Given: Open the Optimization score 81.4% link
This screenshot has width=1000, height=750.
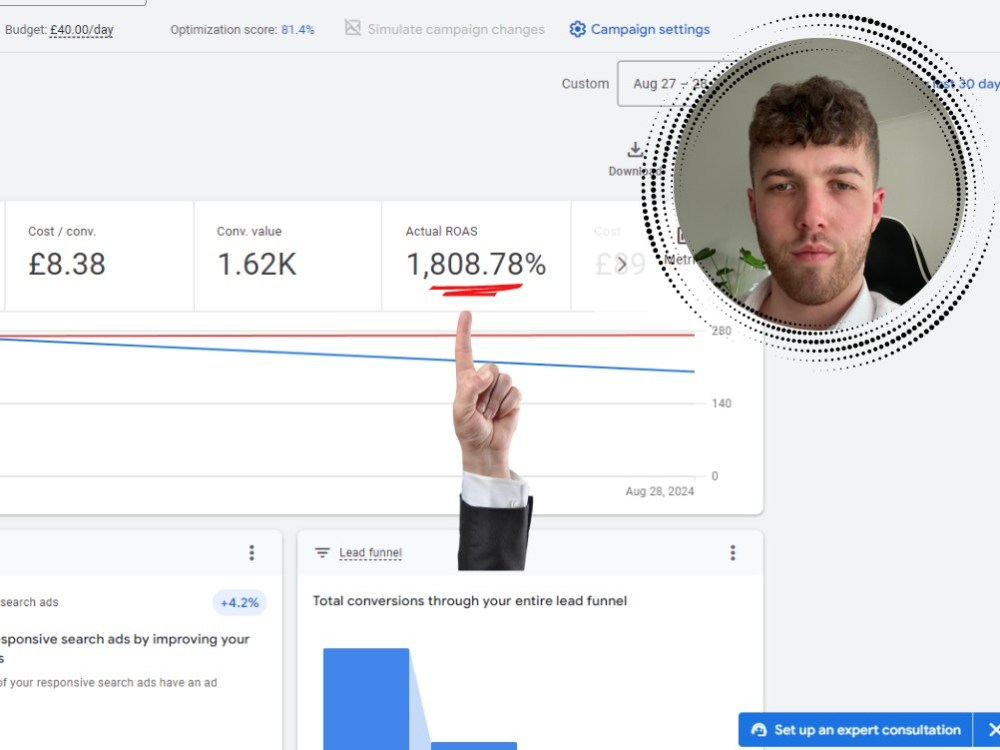Looking at the screenshot, I should pyautogui.click(x=298, y=30).
